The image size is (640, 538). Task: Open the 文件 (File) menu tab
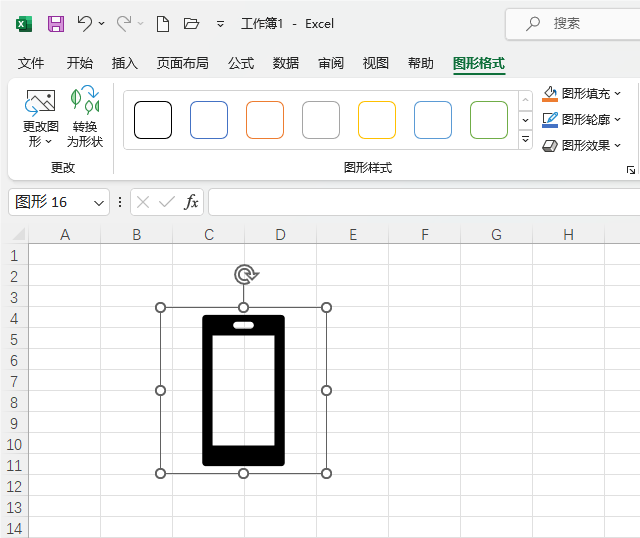(x=31, y=63)
